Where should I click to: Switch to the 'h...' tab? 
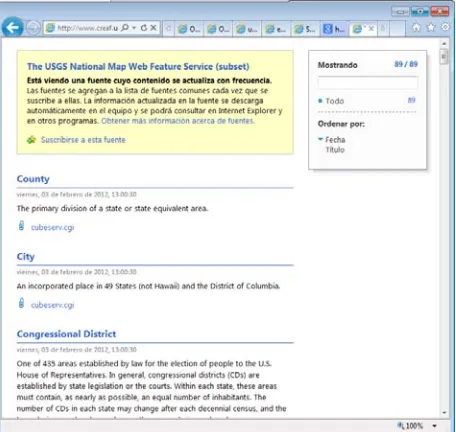[334, 29]
